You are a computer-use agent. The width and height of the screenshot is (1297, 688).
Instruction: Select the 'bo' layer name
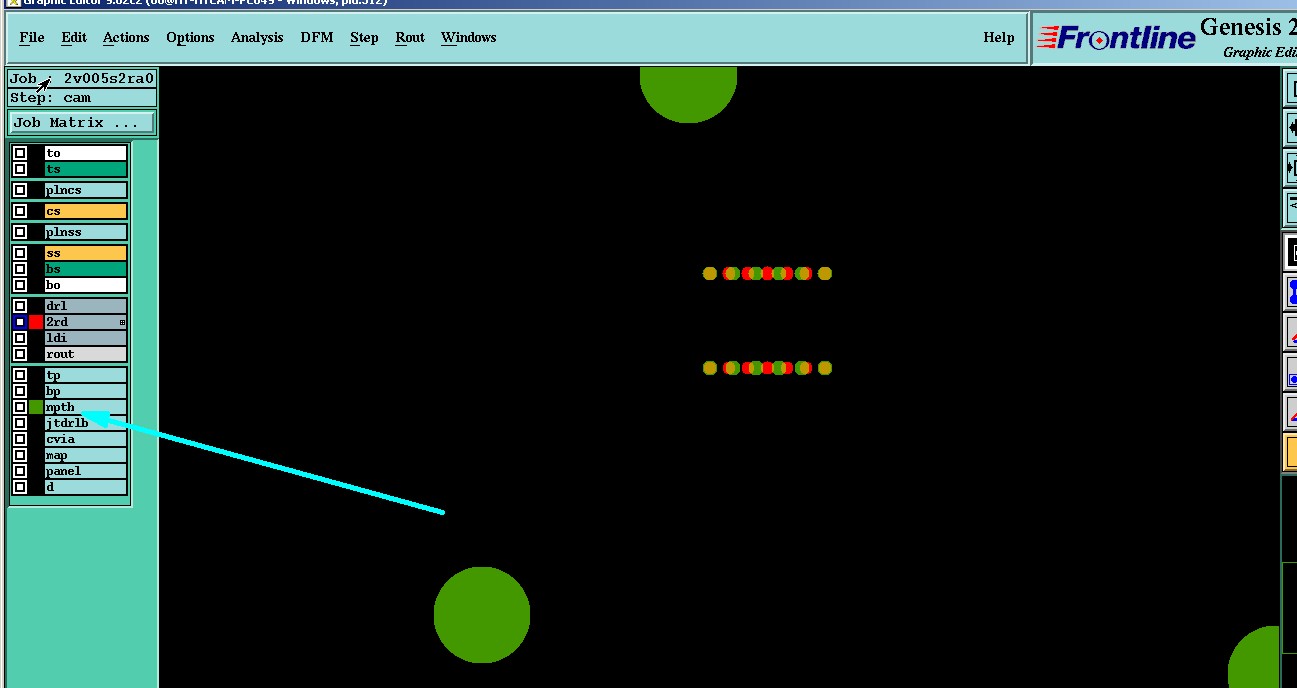[86, 285]
